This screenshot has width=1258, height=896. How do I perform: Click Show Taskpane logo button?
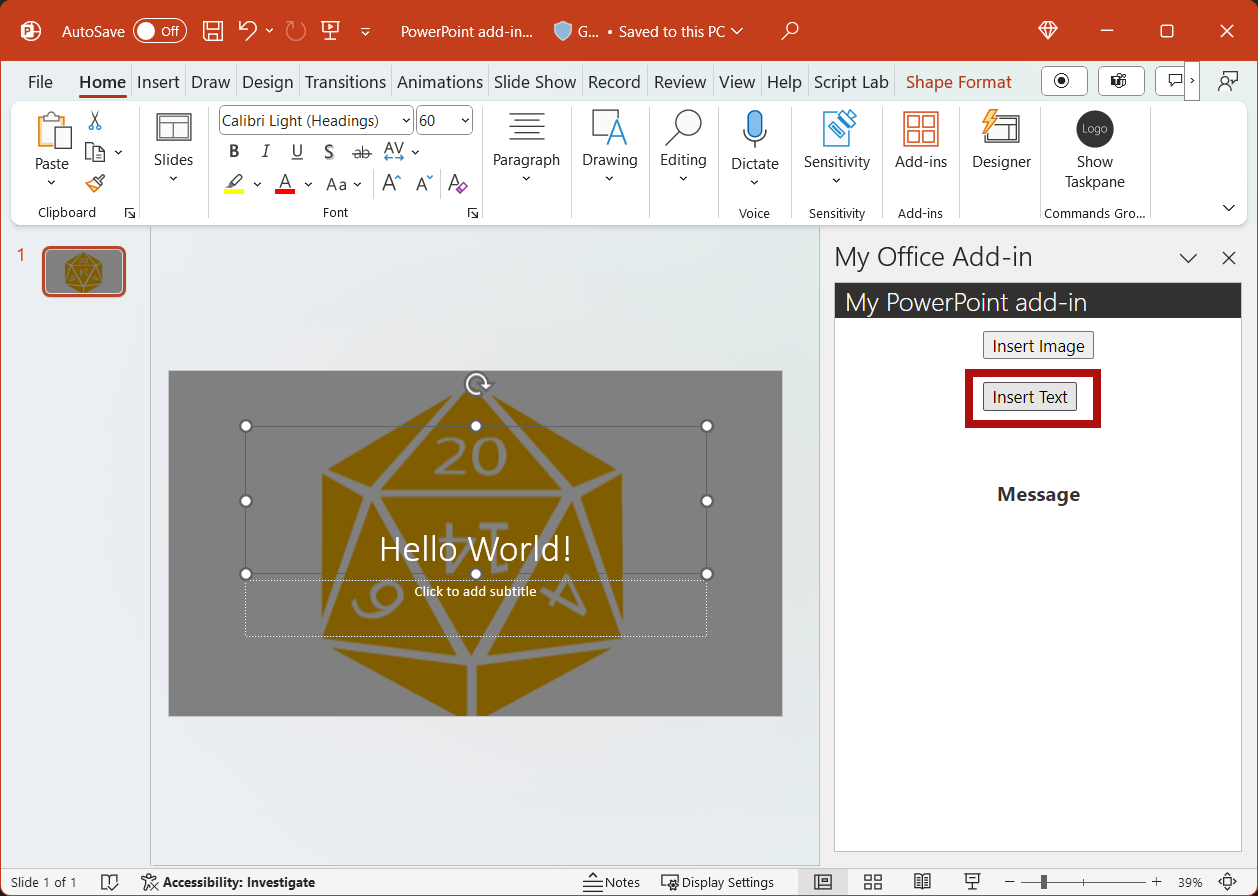coord(1095,150)
